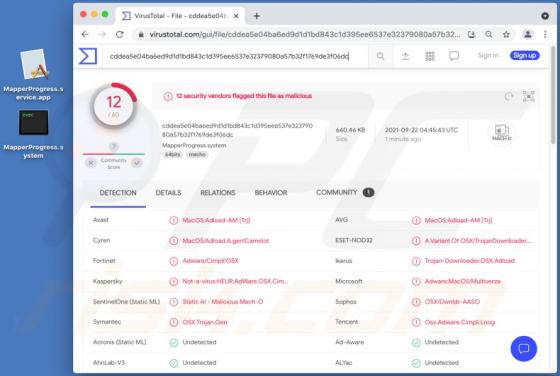Click the Acronis (Static ML) vendor name
Image resolution: width=560 pixels, height=376 pixels.
[119, 342]
